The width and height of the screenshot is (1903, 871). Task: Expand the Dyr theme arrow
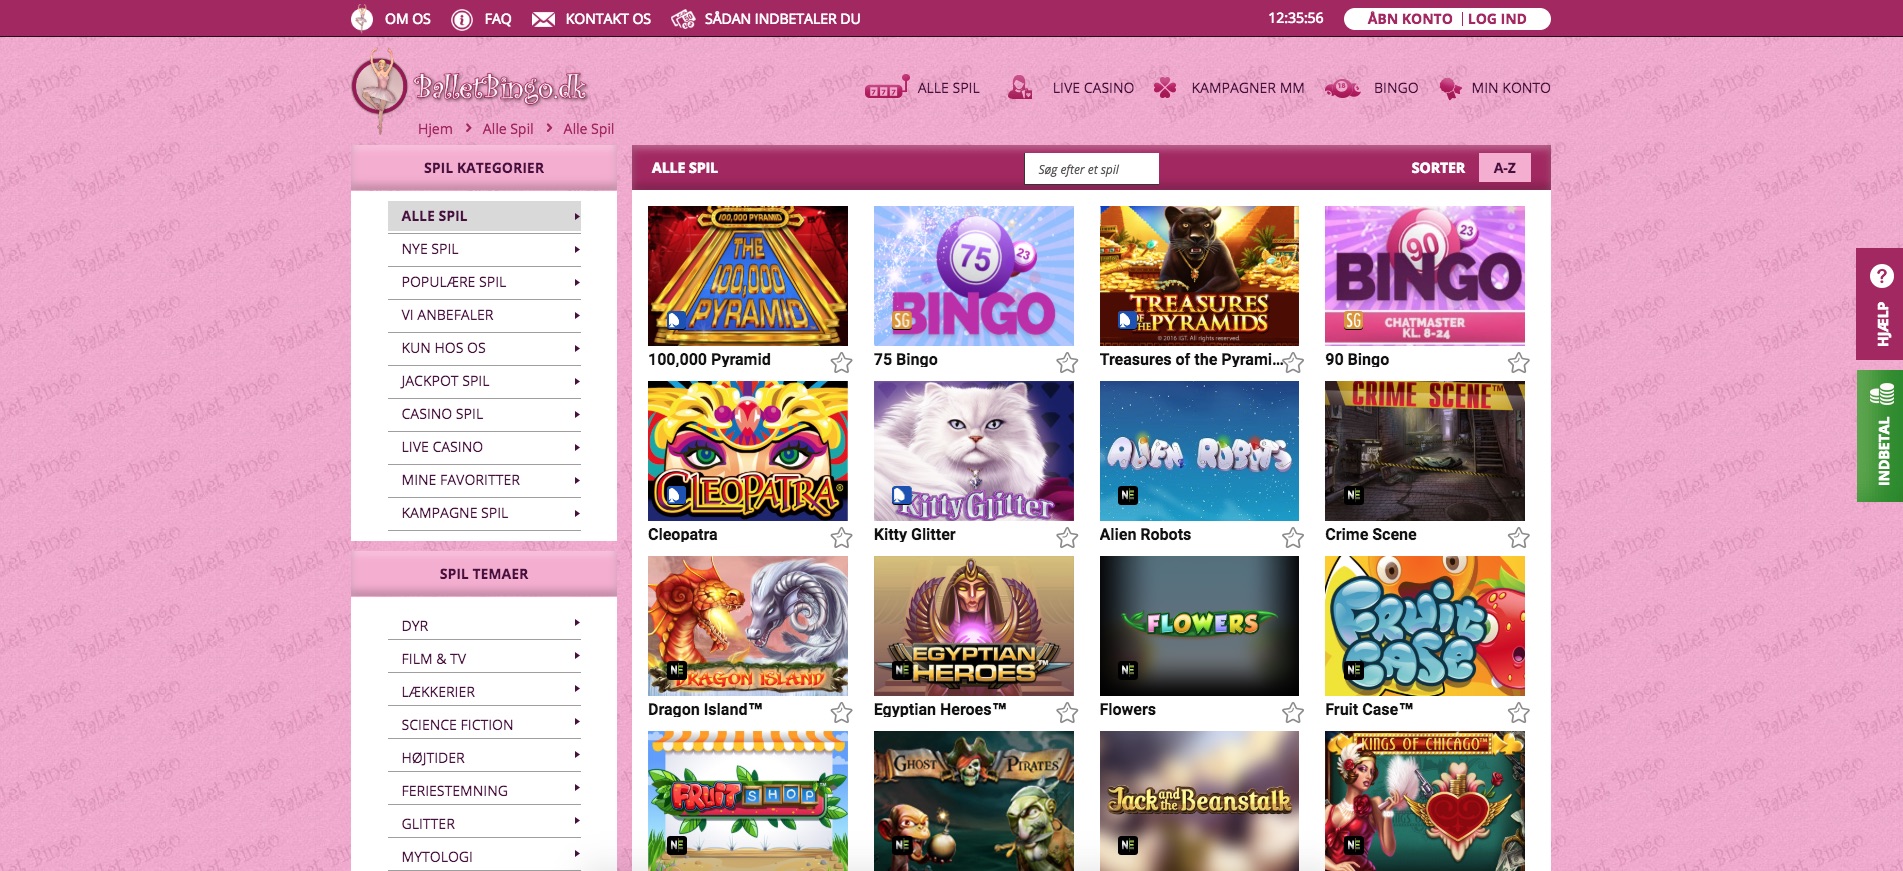(577, 623)
